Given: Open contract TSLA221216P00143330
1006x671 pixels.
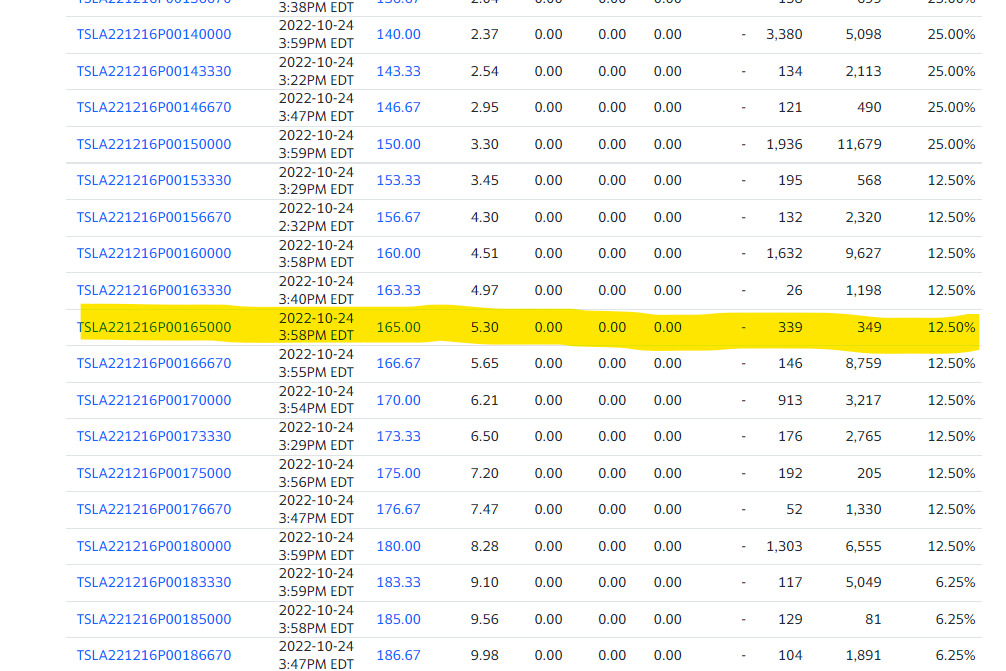Looking at the screenshot, I should click(x=154, y=71).
